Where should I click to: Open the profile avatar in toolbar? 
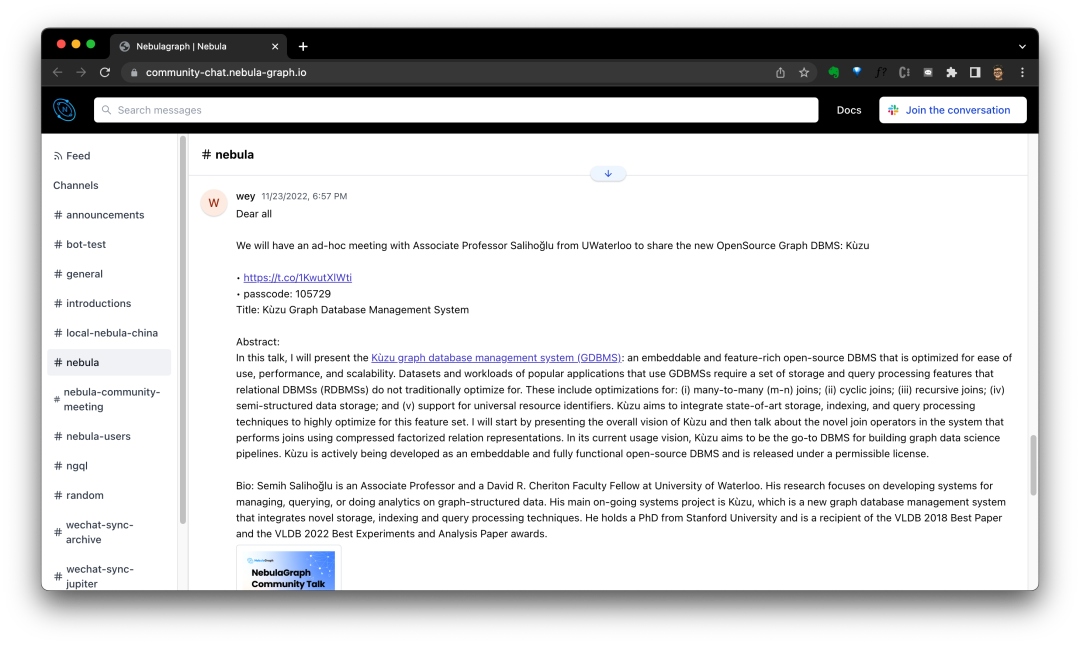tap(998, 72)
